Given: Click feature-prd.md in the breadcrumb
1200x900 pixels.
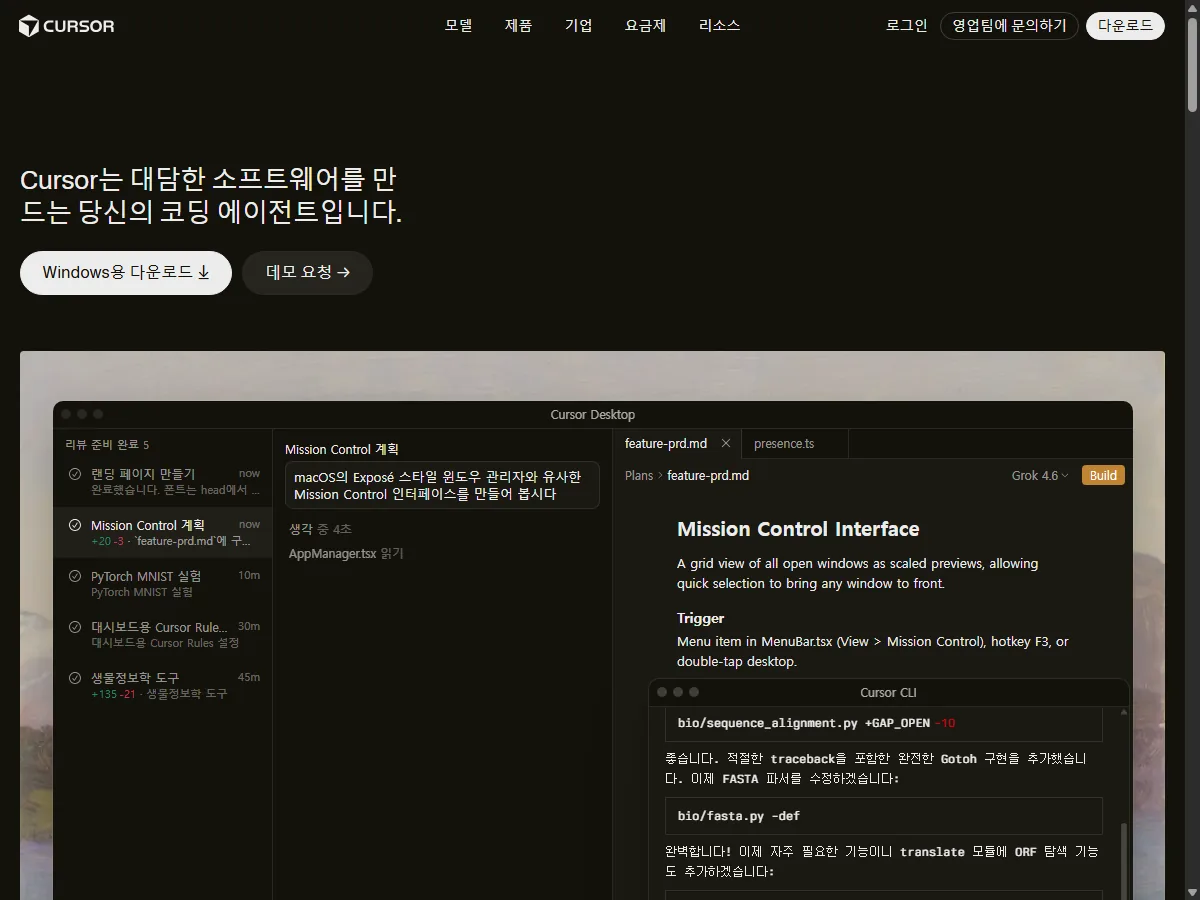Looking at the screenshot, I should click(x=708, y=475).
